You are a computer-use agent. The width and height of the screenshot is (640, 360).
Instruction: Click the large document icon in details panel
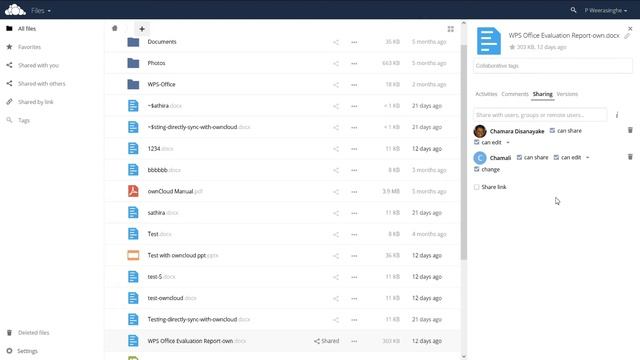(489, 41)
